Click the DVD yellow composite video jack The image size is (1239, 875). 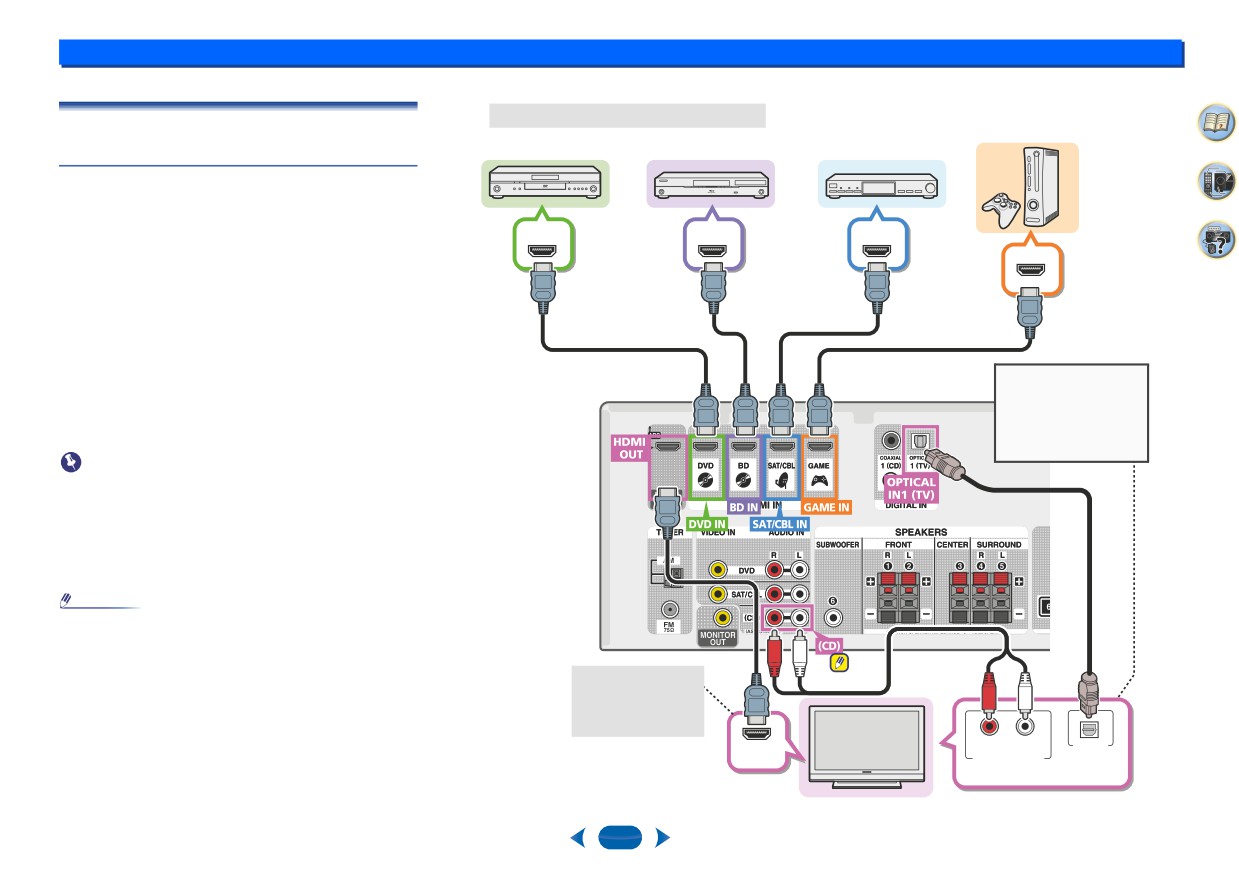pyautogui.click(x=717, y=570)
